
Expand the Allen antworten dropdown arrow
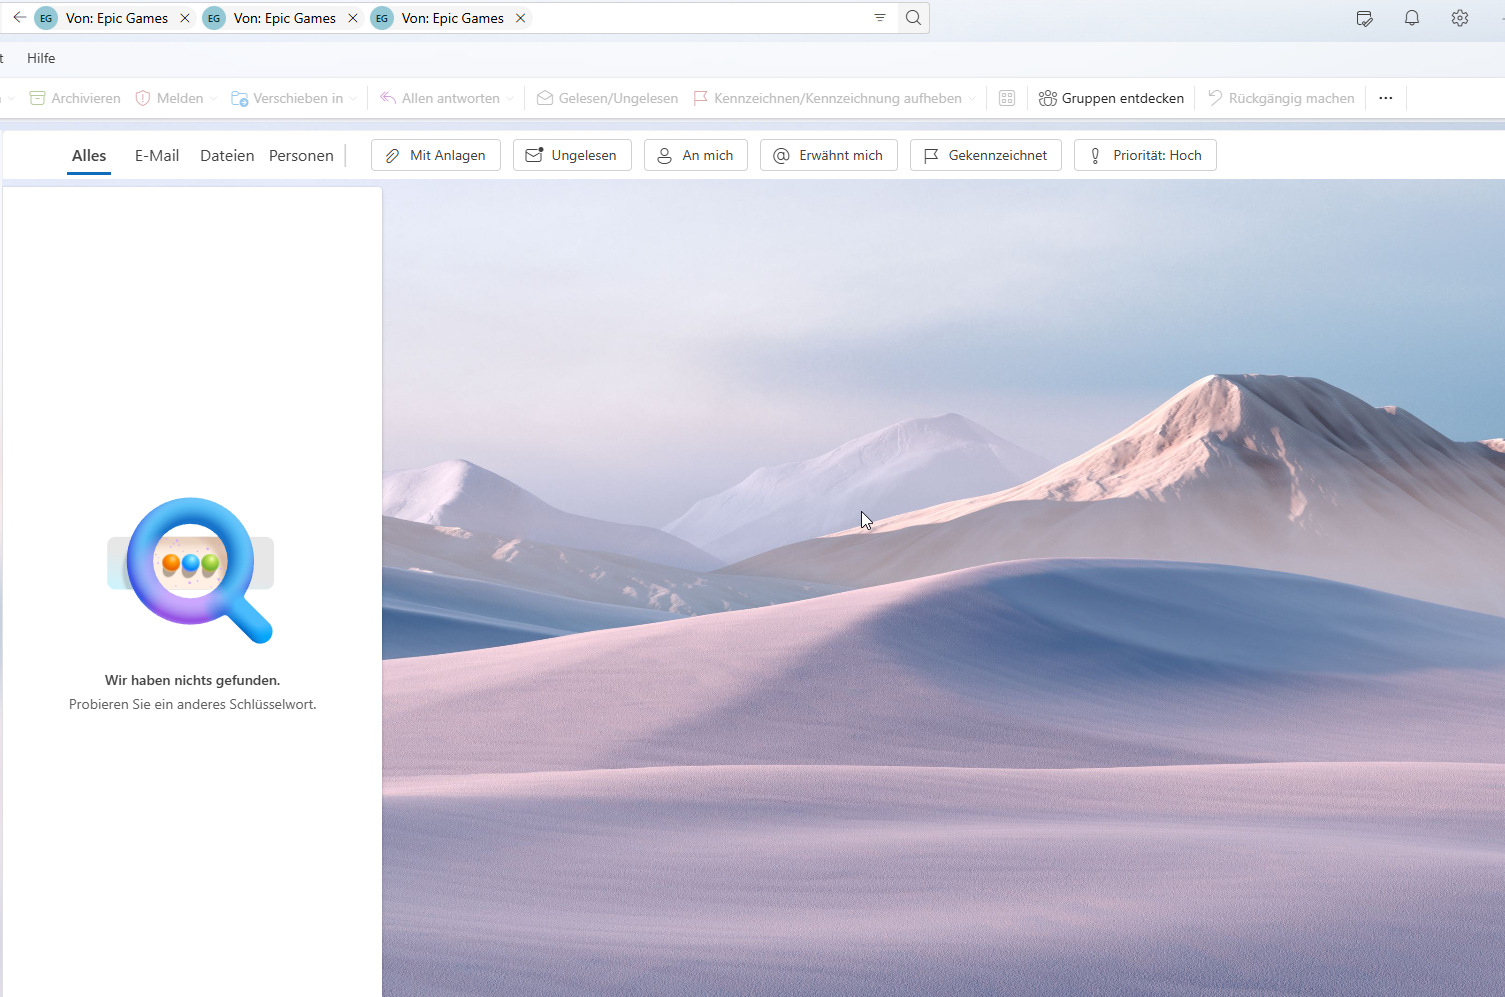point(510,98)
